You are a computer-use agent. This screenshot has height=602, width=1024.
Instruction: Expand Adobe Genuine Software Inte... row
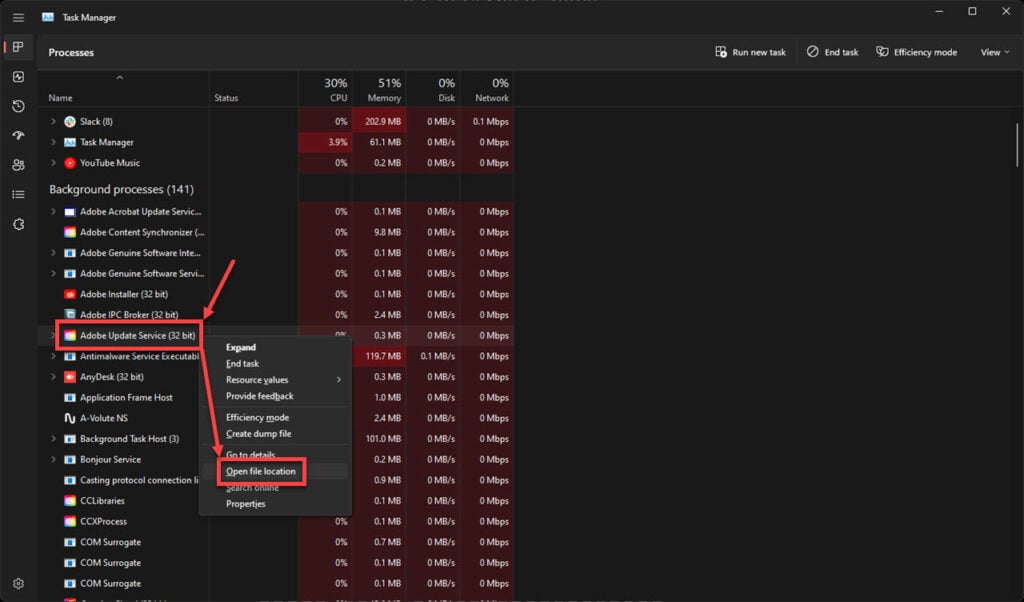[54, 253]
